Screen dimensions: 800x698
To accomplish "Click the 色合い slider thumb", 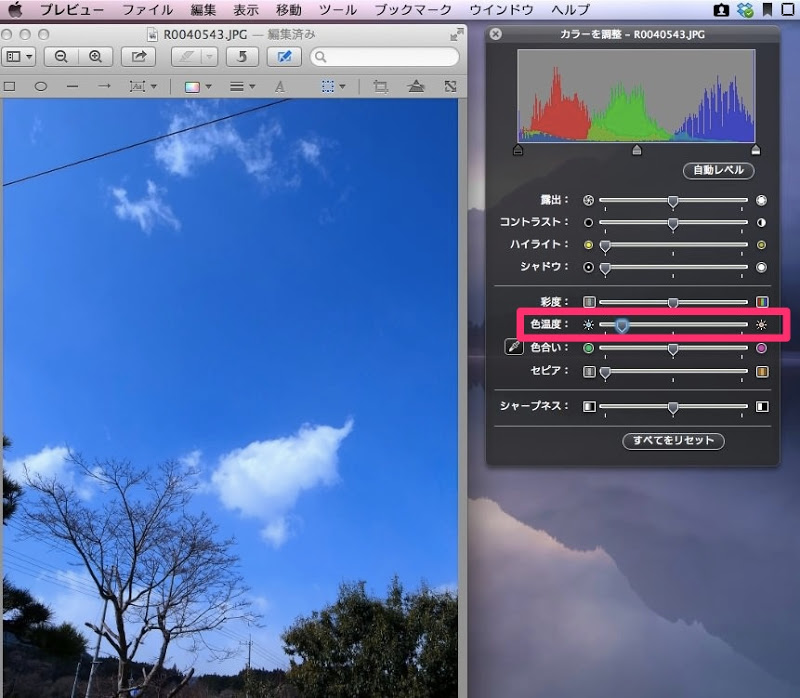I will [673, 349].
